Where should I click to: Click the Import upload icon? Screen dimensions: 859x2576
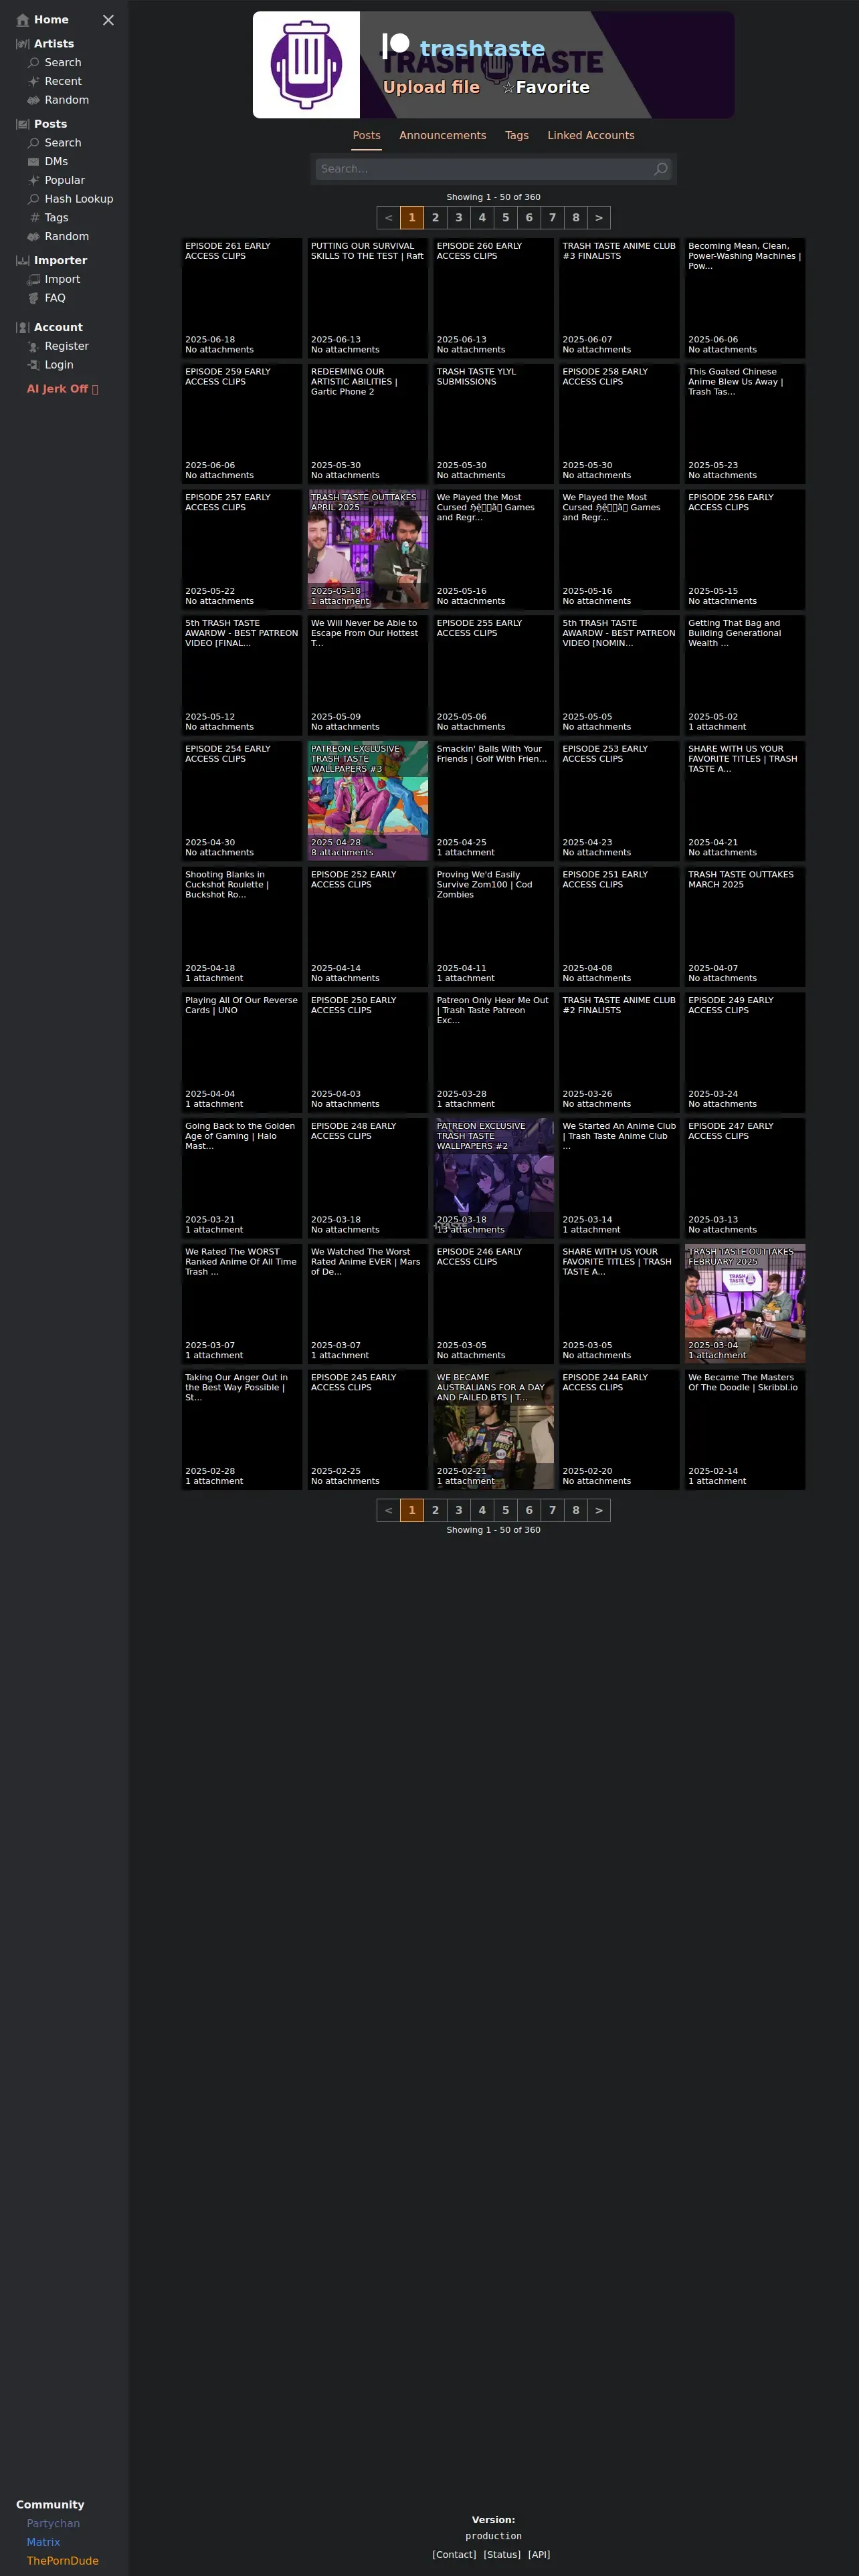click(x=33, y=280)
